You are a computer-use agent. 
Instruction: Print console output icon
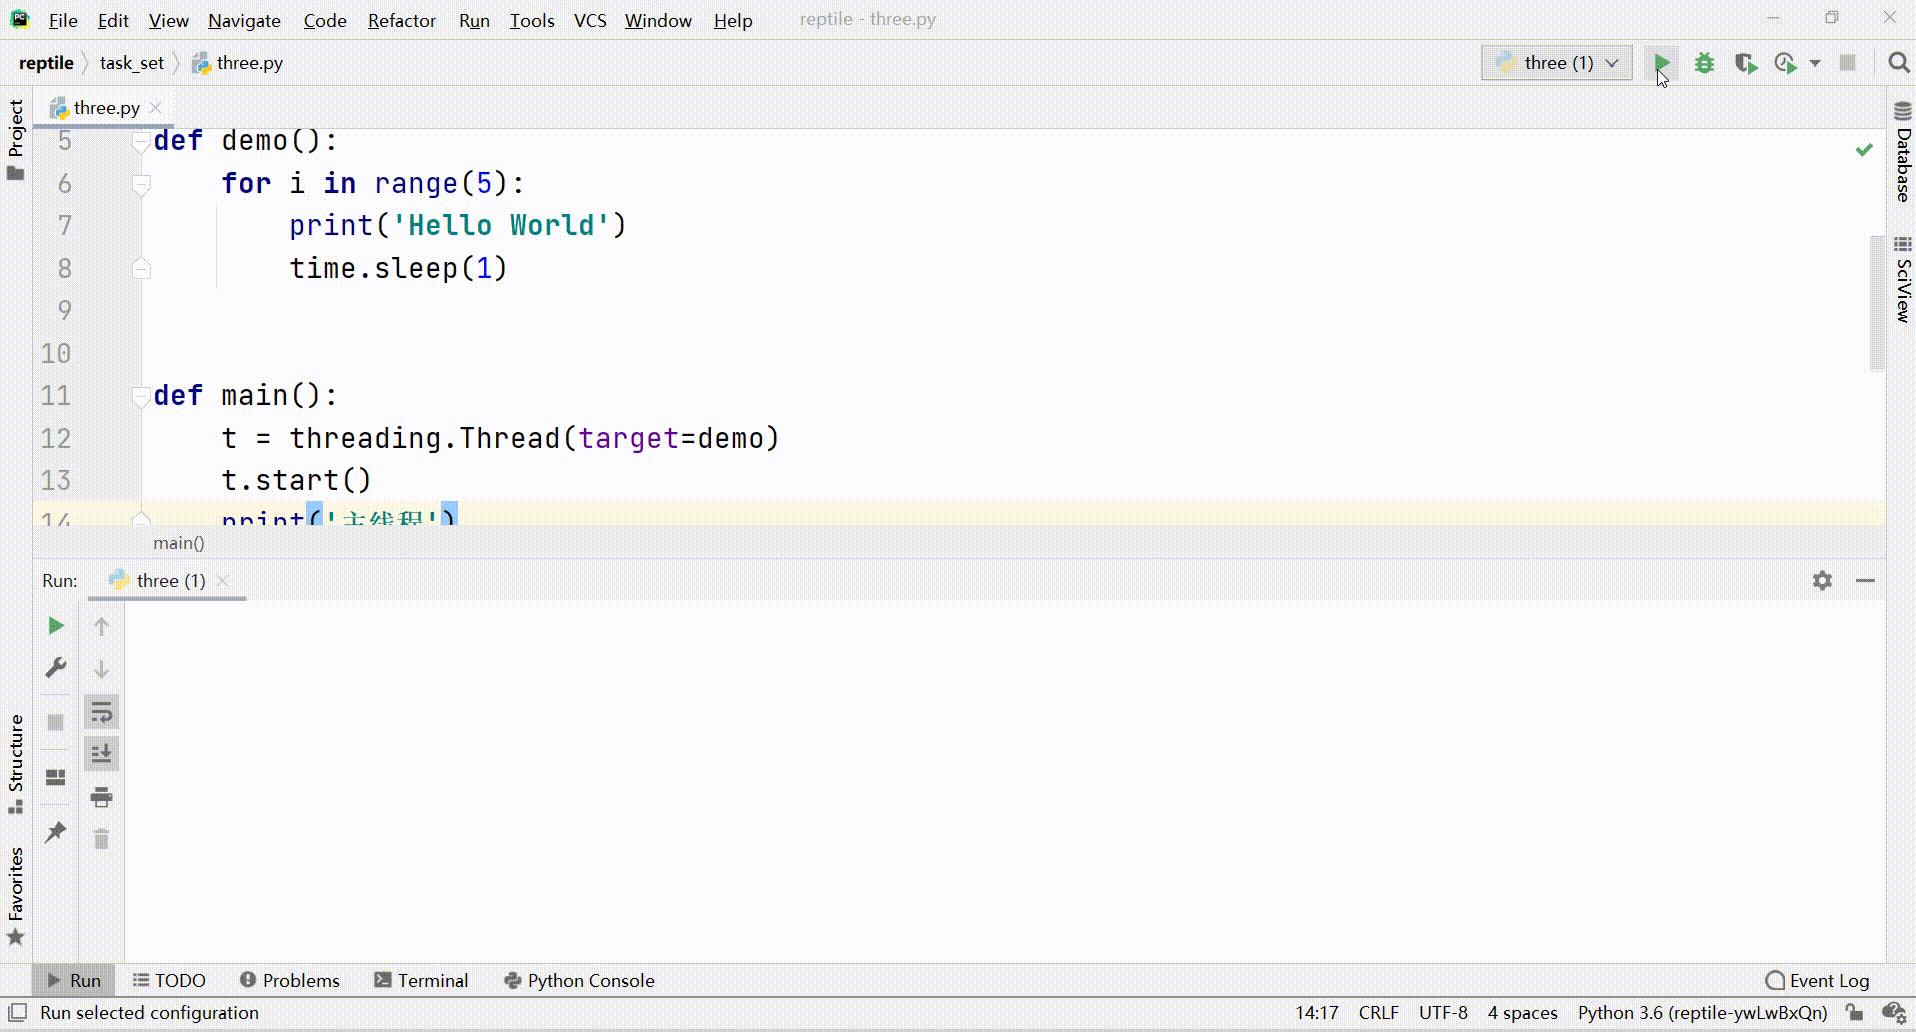pyautogui.click(x=101, y=797)
